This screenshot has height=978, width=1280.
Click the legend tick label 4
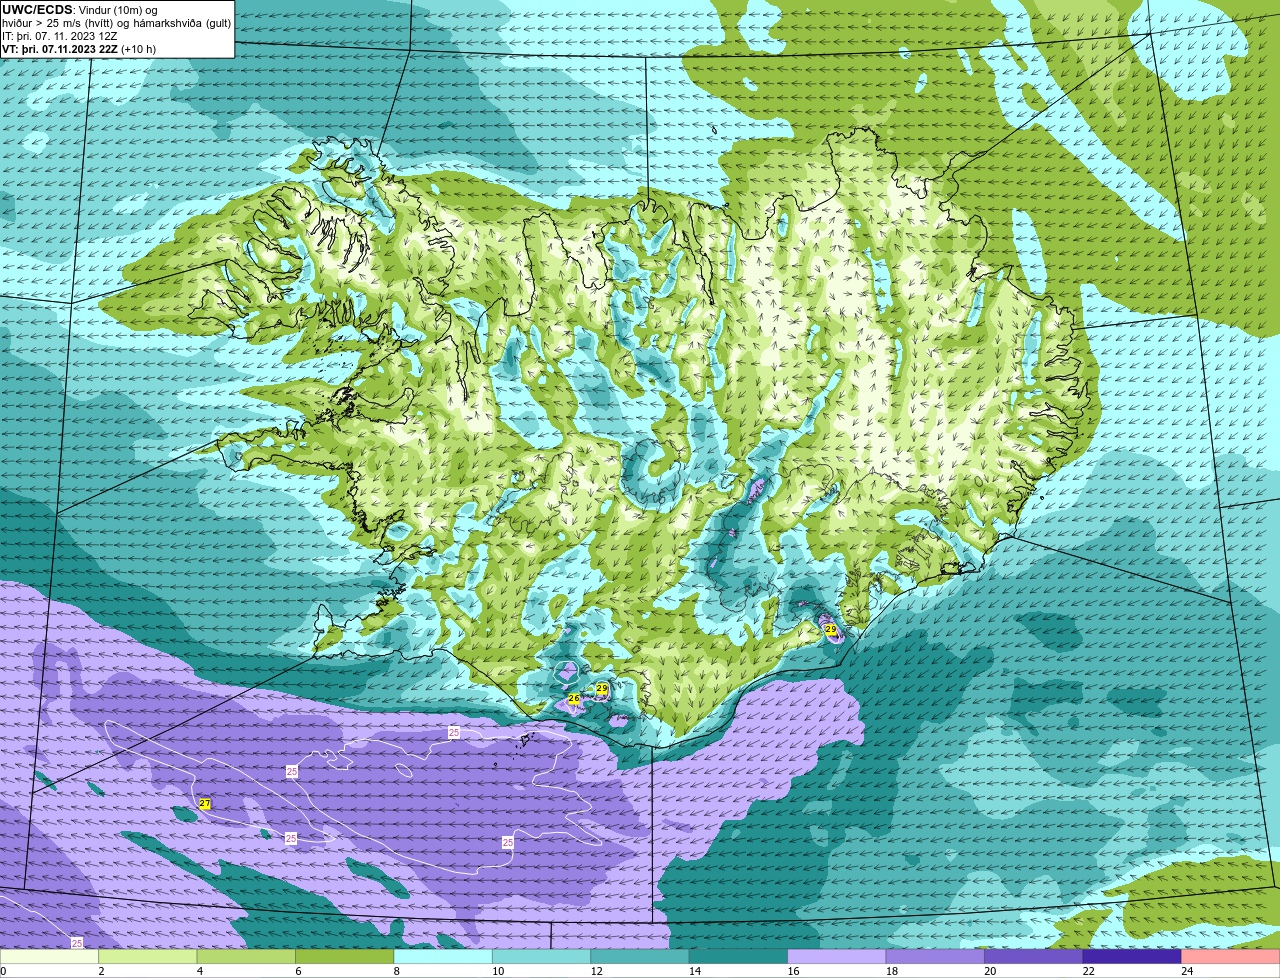[200, 971]
